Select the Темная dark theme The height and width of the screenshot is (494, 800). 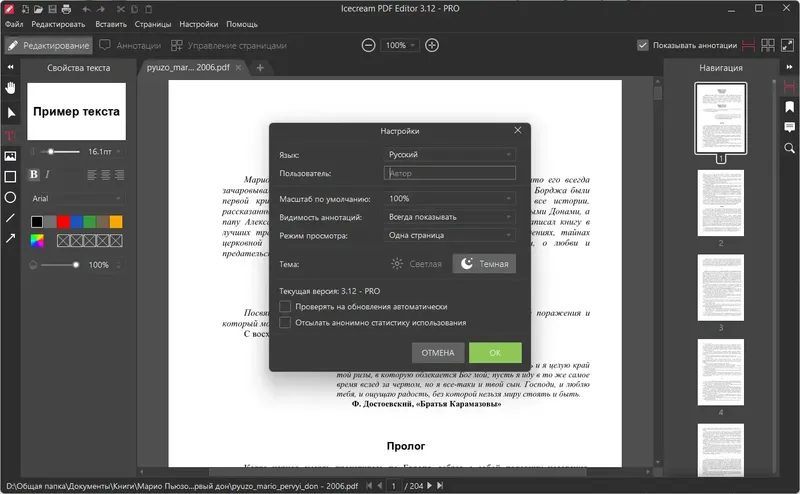pyautogui.click(x=484, y=264)
